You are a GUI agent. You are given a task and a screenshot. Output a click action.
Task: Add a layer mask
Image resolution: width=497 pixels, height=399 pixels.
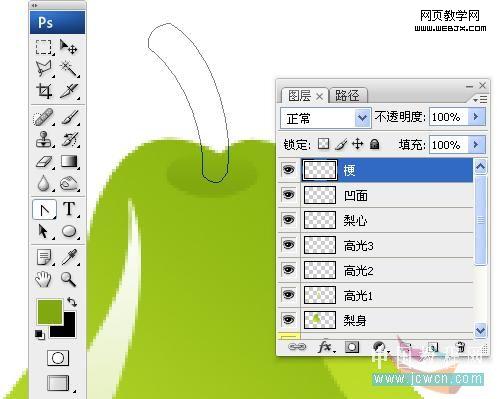point(352,347)
